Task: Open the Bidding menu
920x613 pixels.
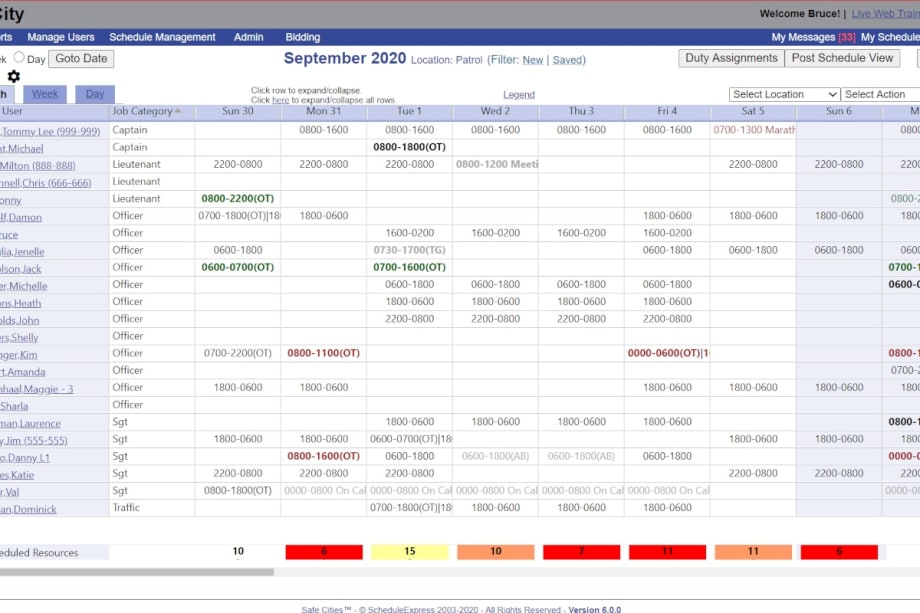Action: click(x=301, y=37)
